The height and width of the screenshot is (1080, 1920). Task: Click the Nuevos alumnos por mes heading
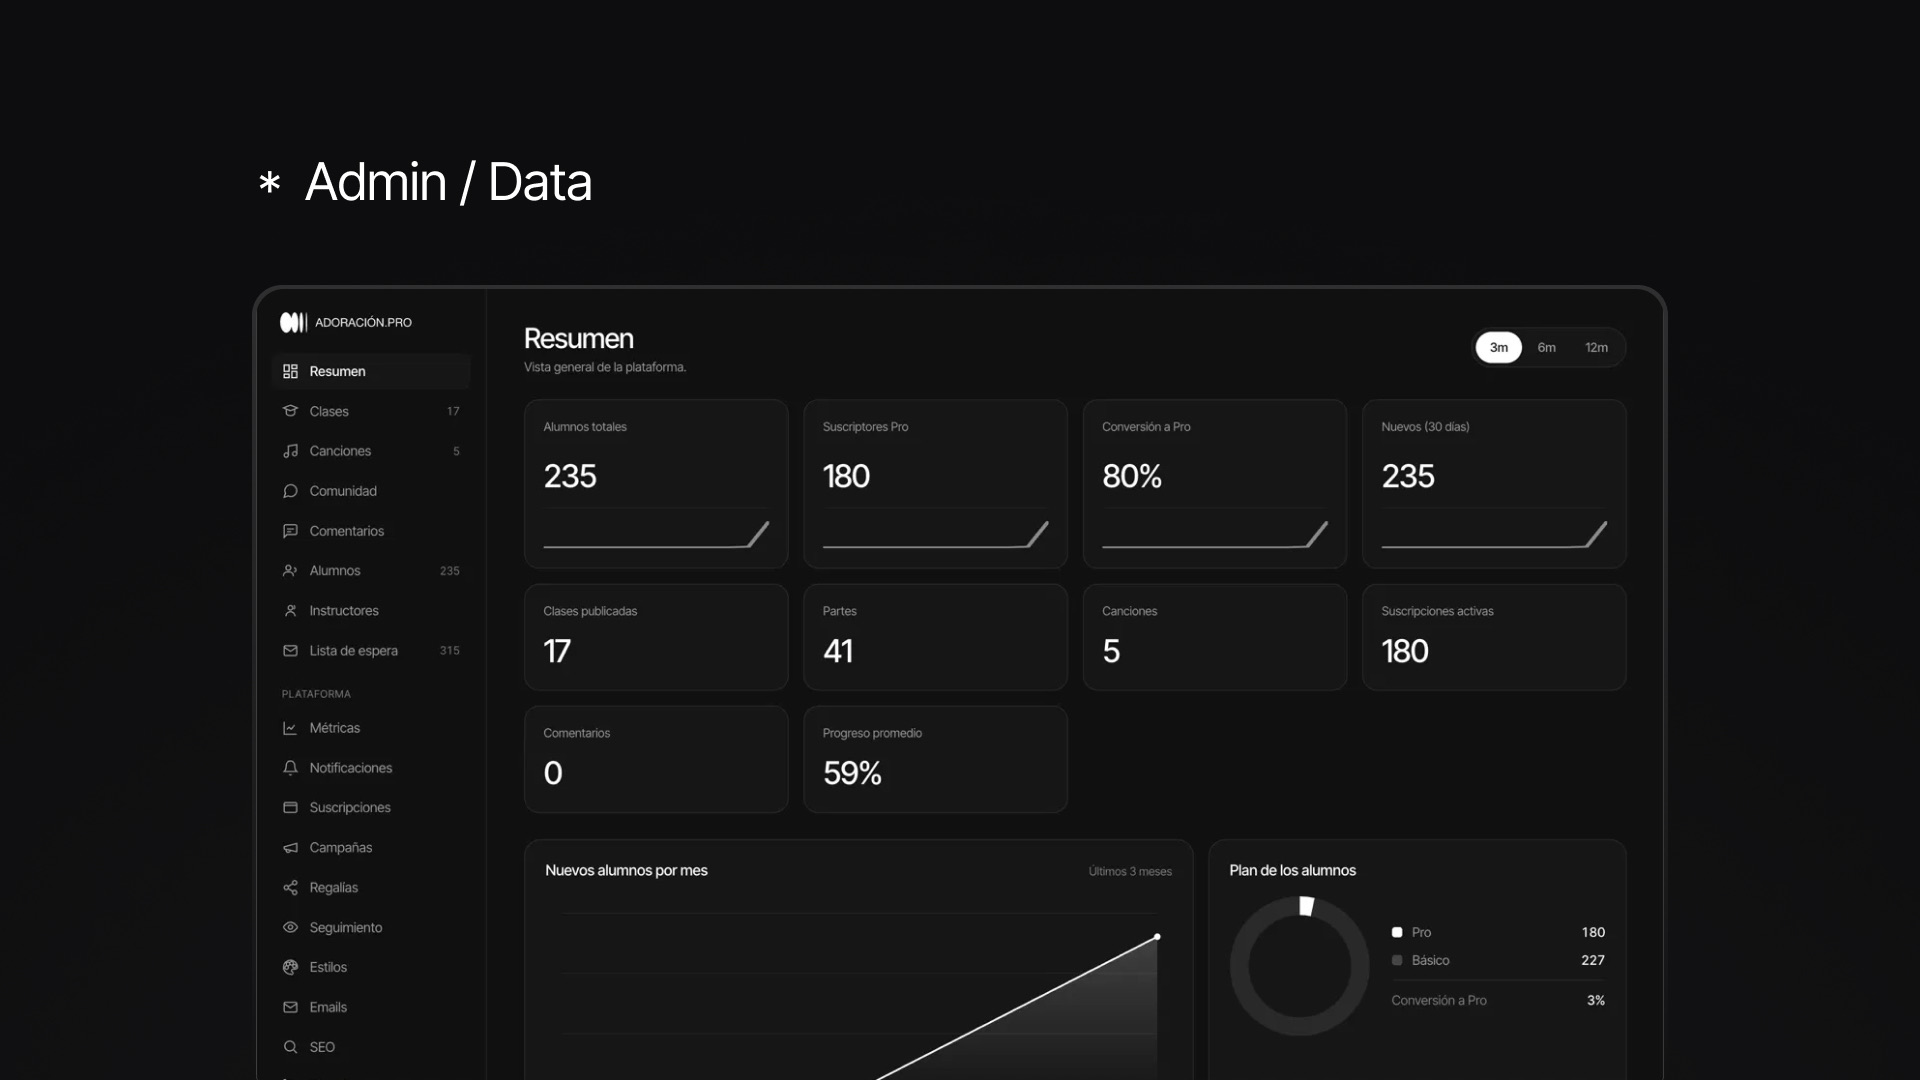point(626,870)
